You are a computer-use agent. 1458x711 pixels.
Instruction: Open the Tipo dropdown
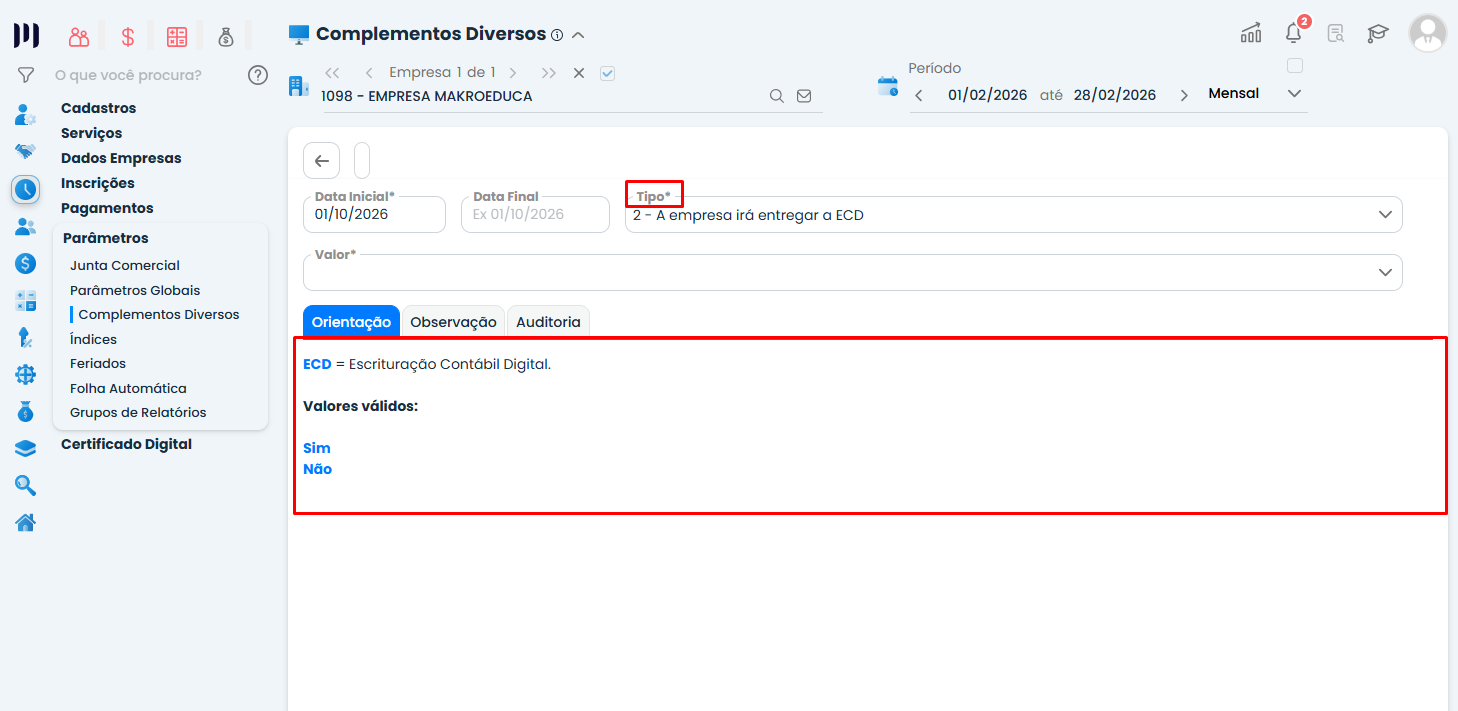click(1013, 215)
